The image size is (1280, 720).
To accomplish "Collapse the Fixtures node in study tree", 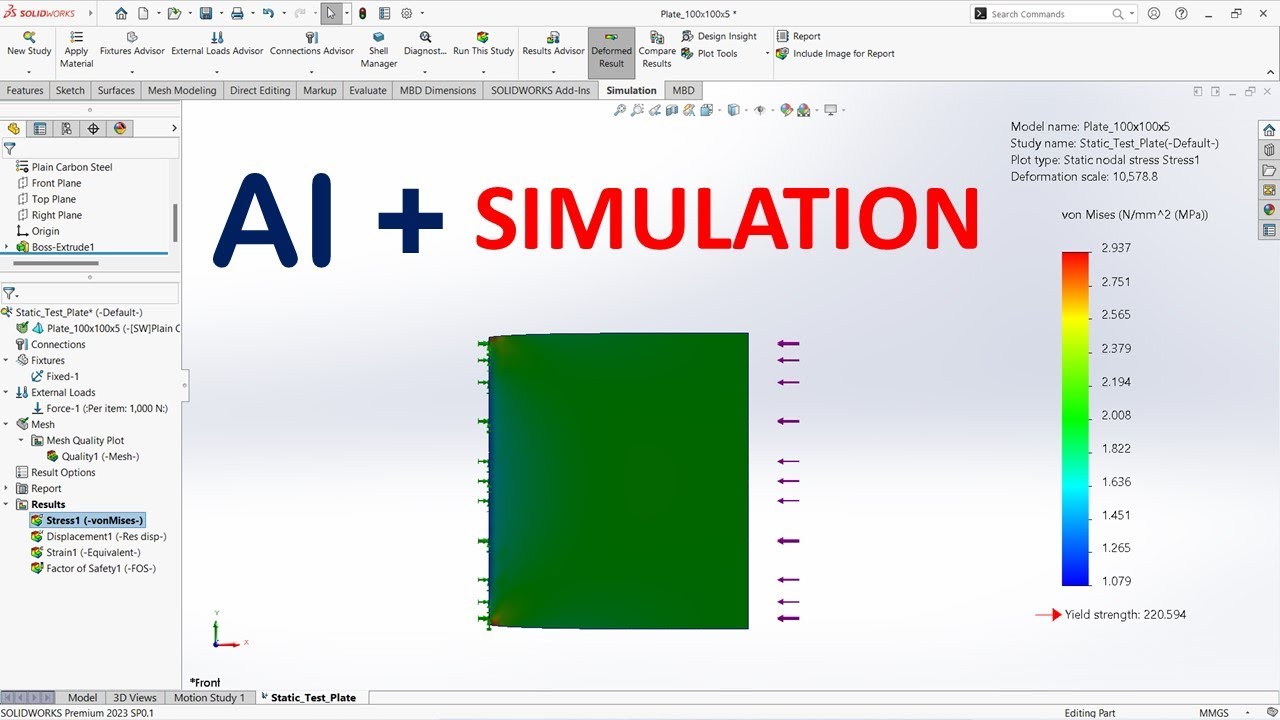I will pos(7,360).
